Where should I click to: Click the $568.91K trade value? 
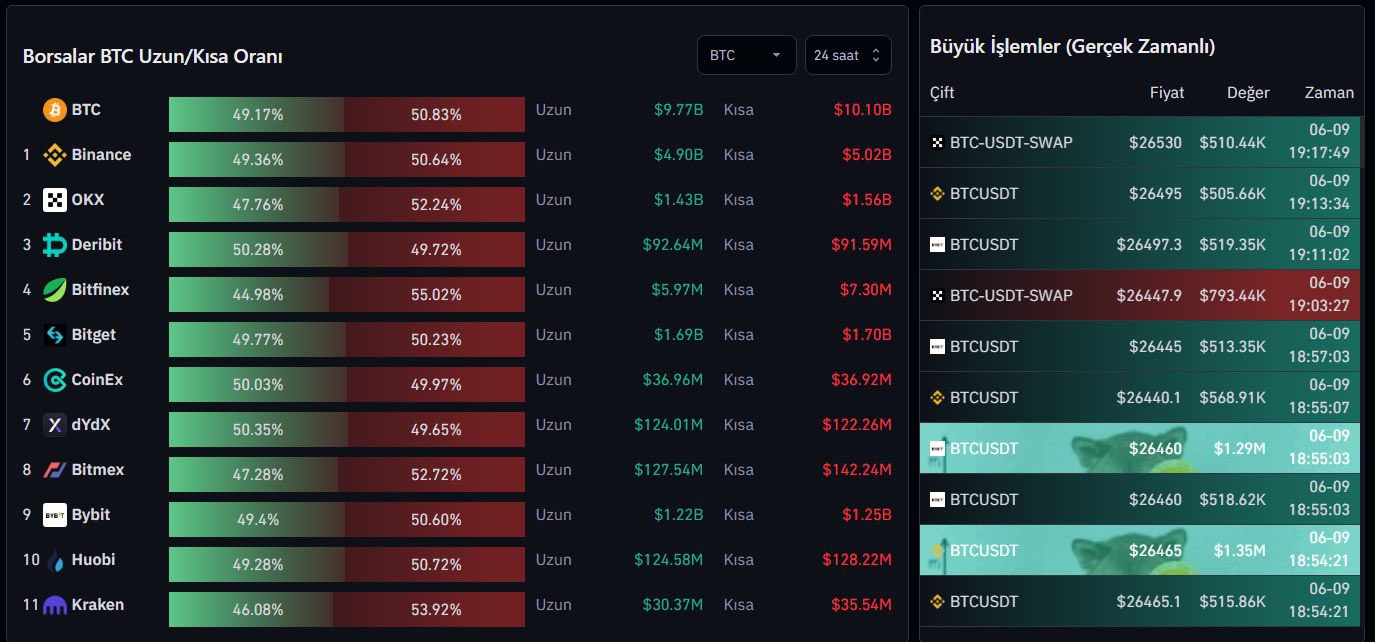pyautogui.click(x=1233, y=398)
